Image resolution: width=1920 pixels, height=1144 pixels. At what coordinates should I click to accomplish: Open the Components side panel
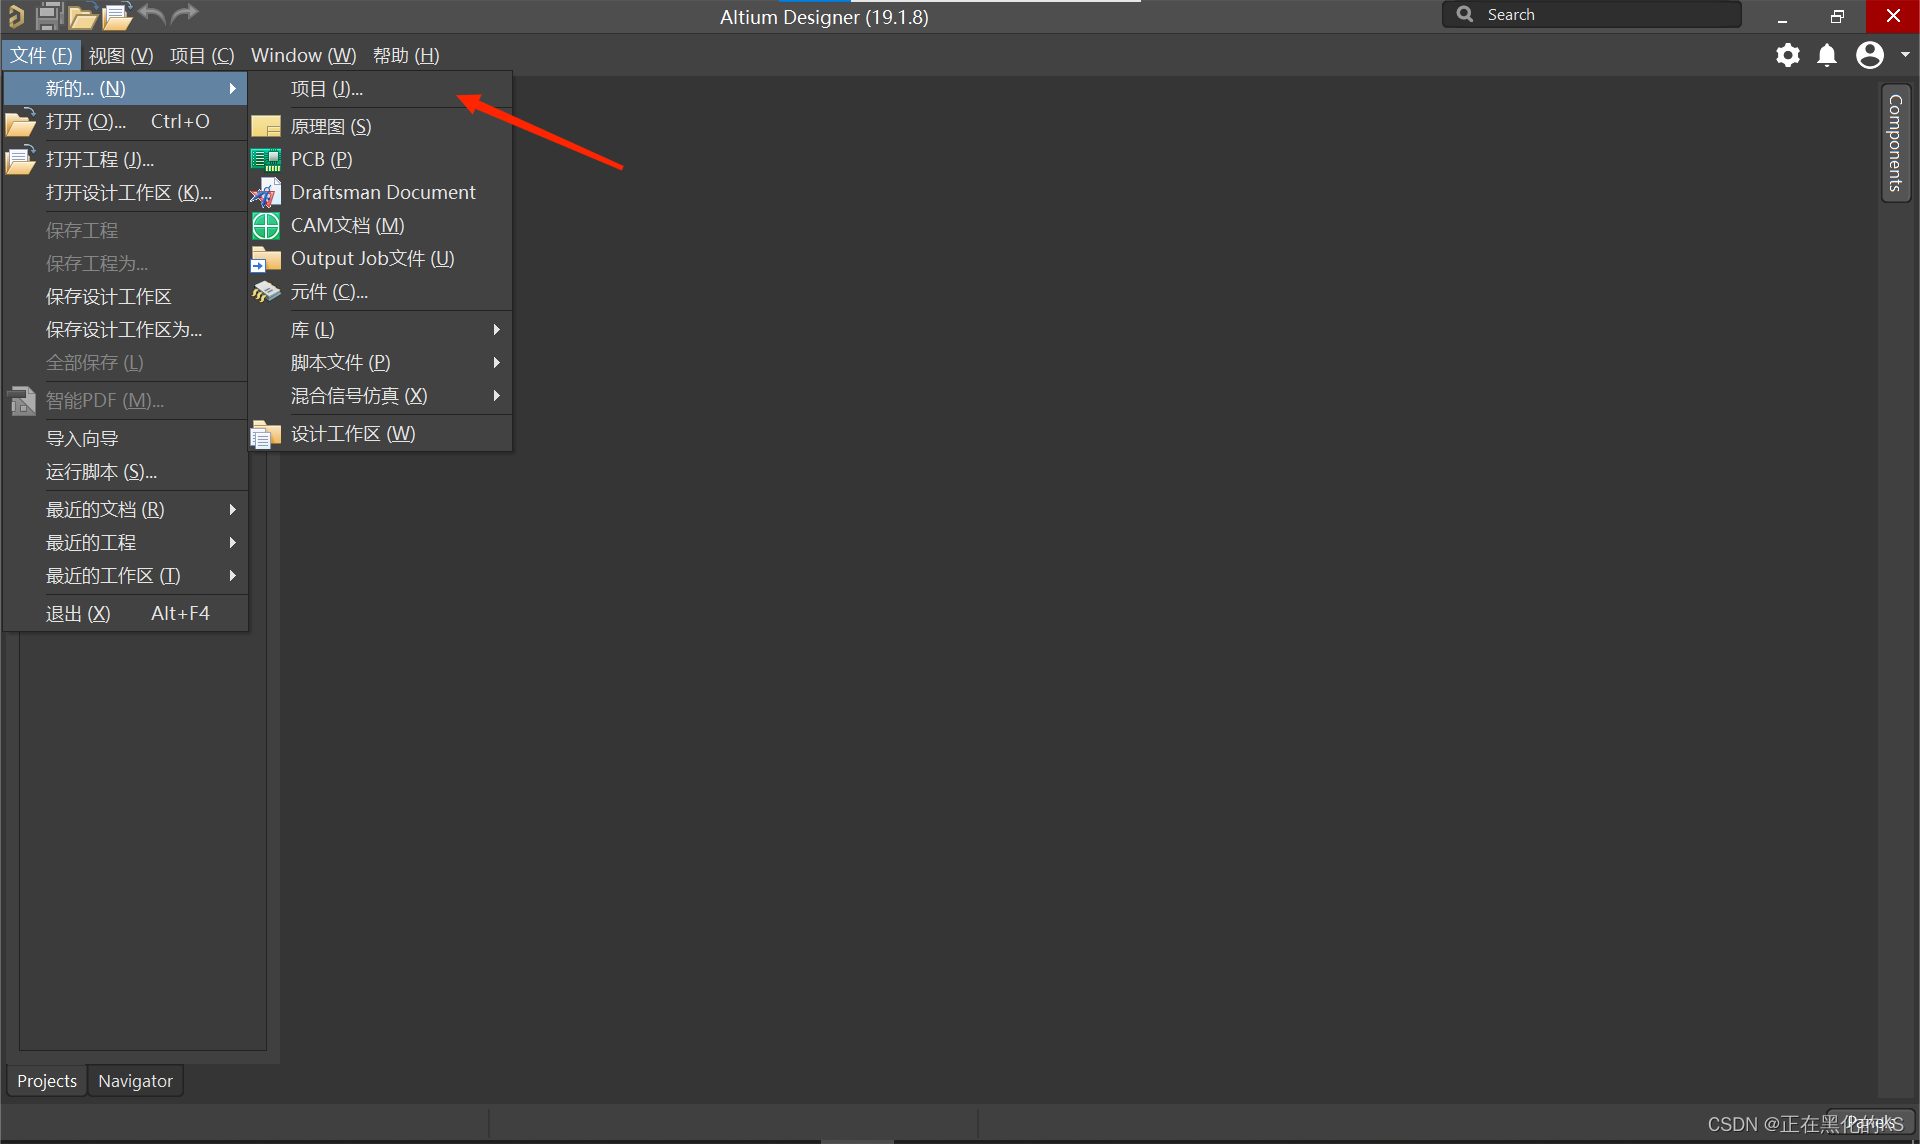click(x=1895, y=143)
